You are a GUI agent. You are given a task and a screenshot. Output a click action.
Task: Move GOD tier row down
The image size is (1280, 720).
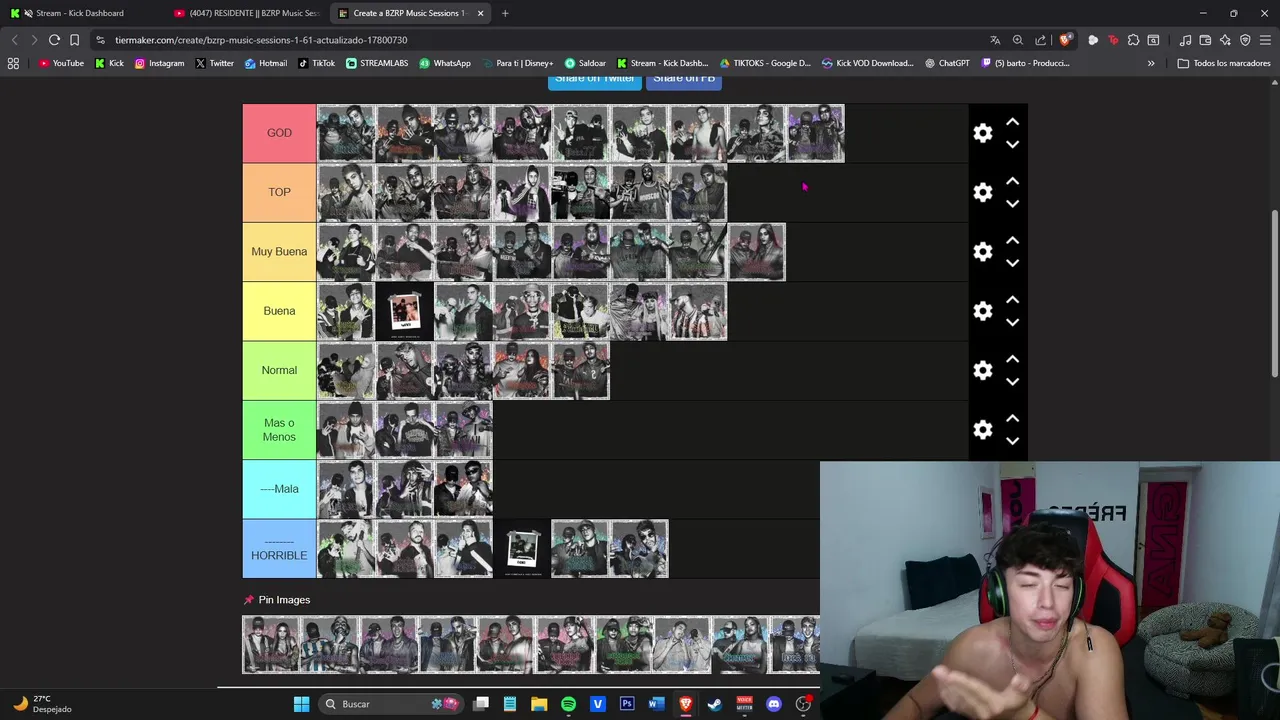(x=1012, y=144)
